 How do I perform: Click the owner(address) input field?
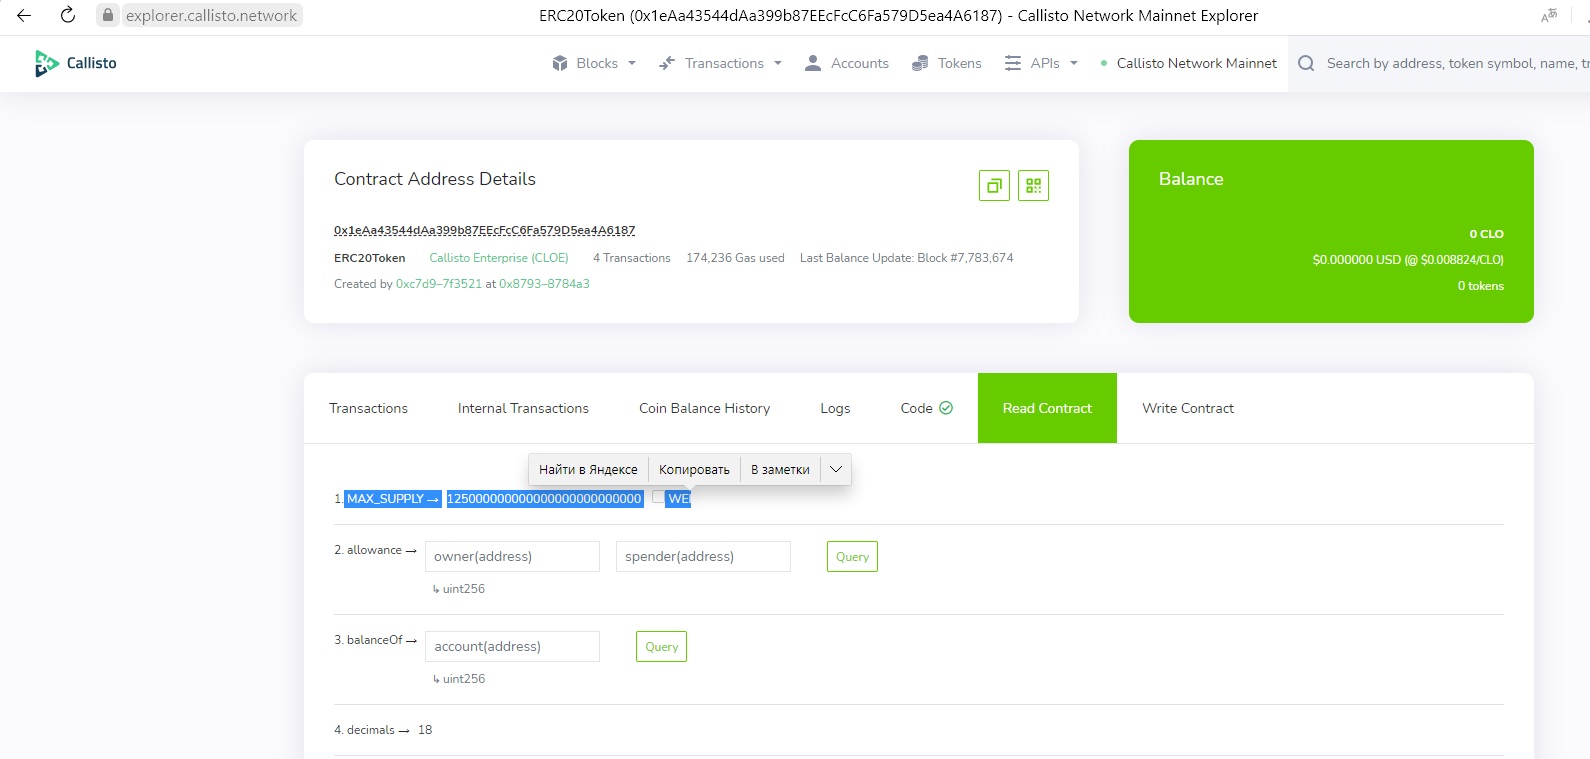512,556
